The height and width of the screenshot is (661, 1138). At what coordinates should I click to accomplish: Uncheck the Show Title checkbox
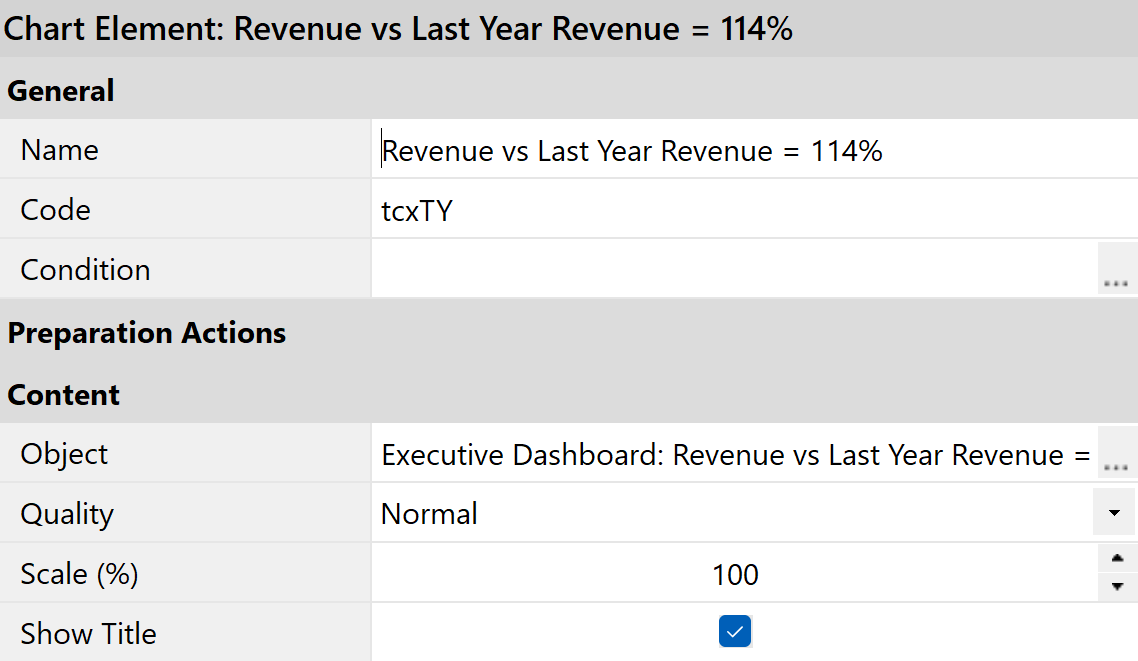click(x=735, y=632)
